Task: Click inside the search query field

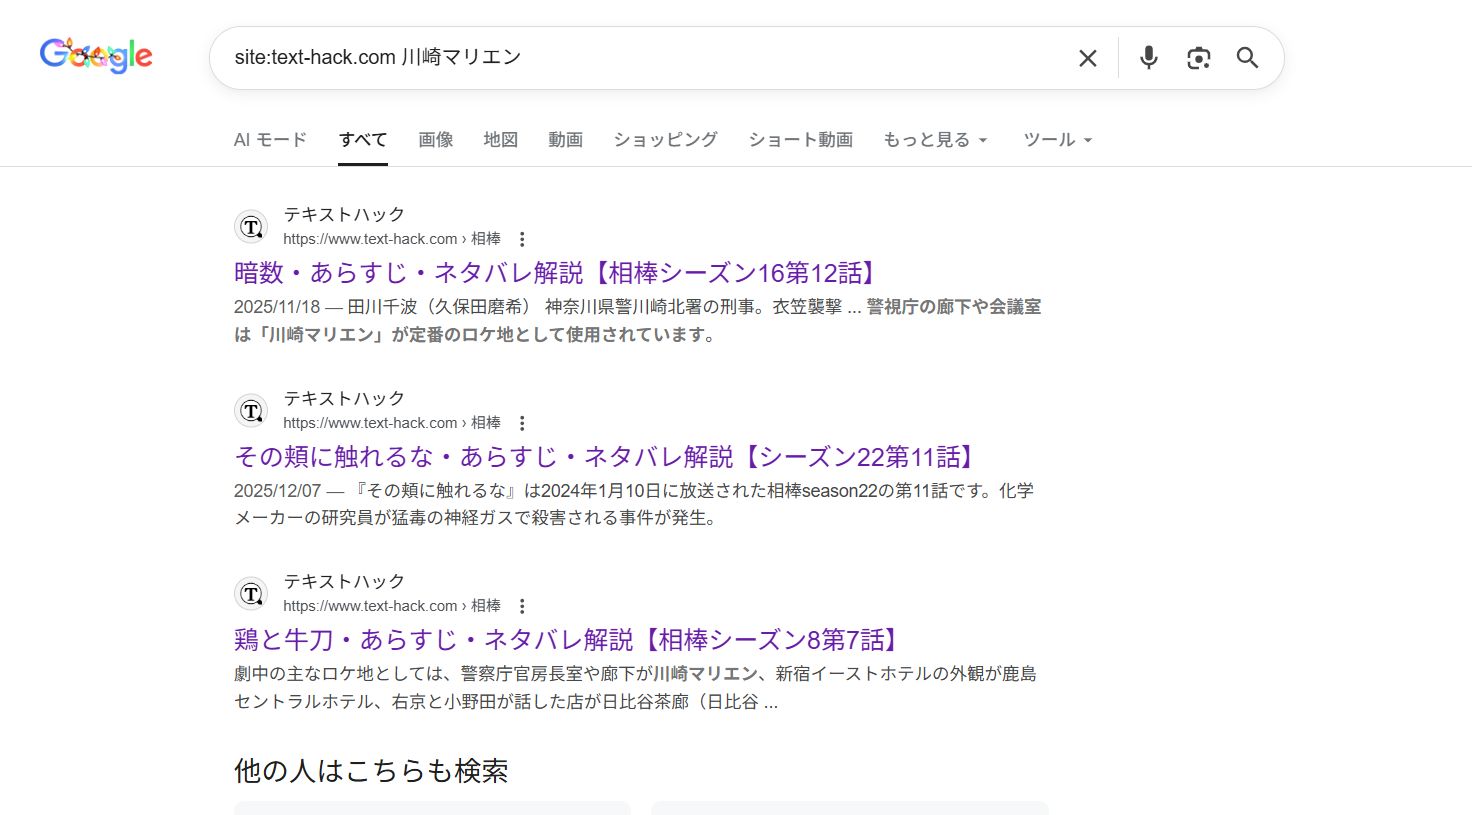Action: pyautogui.click(x=640, y=58)
